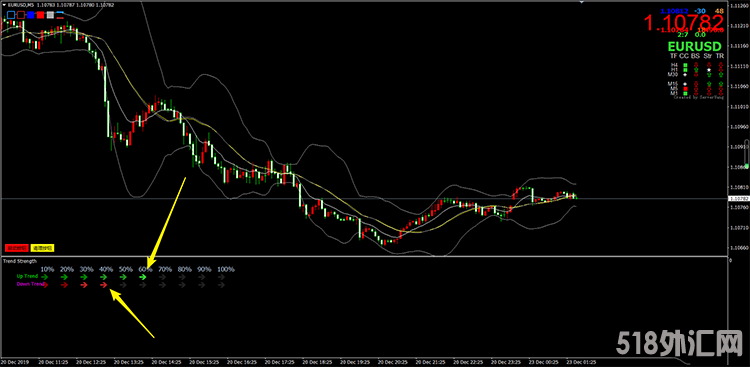Click the bright green Up Trend arrow under 60%
The width and height of the screenshot is (750, 367).
click(143, 277)
